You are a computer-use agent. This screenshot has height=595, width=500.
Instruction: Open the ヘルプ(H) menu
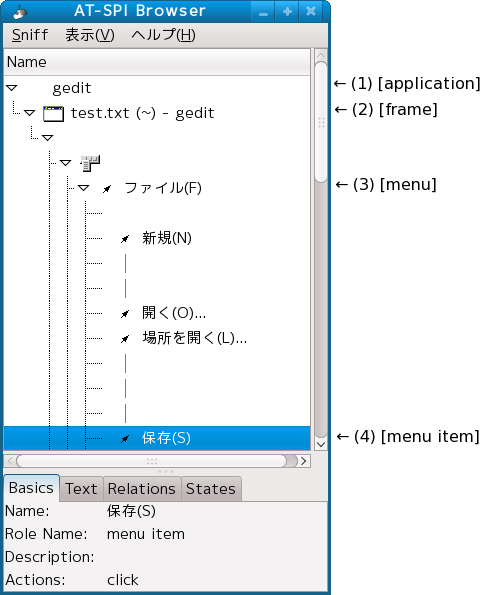[x=164, y=35]
